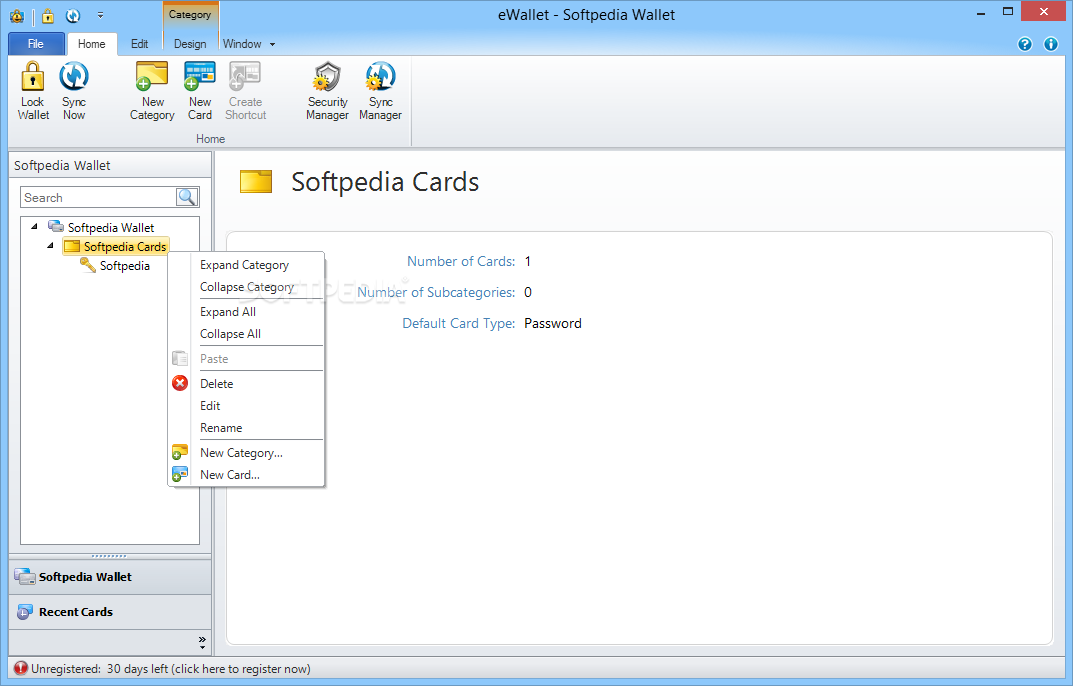Choose Delete text in context menu

(216, 383)
